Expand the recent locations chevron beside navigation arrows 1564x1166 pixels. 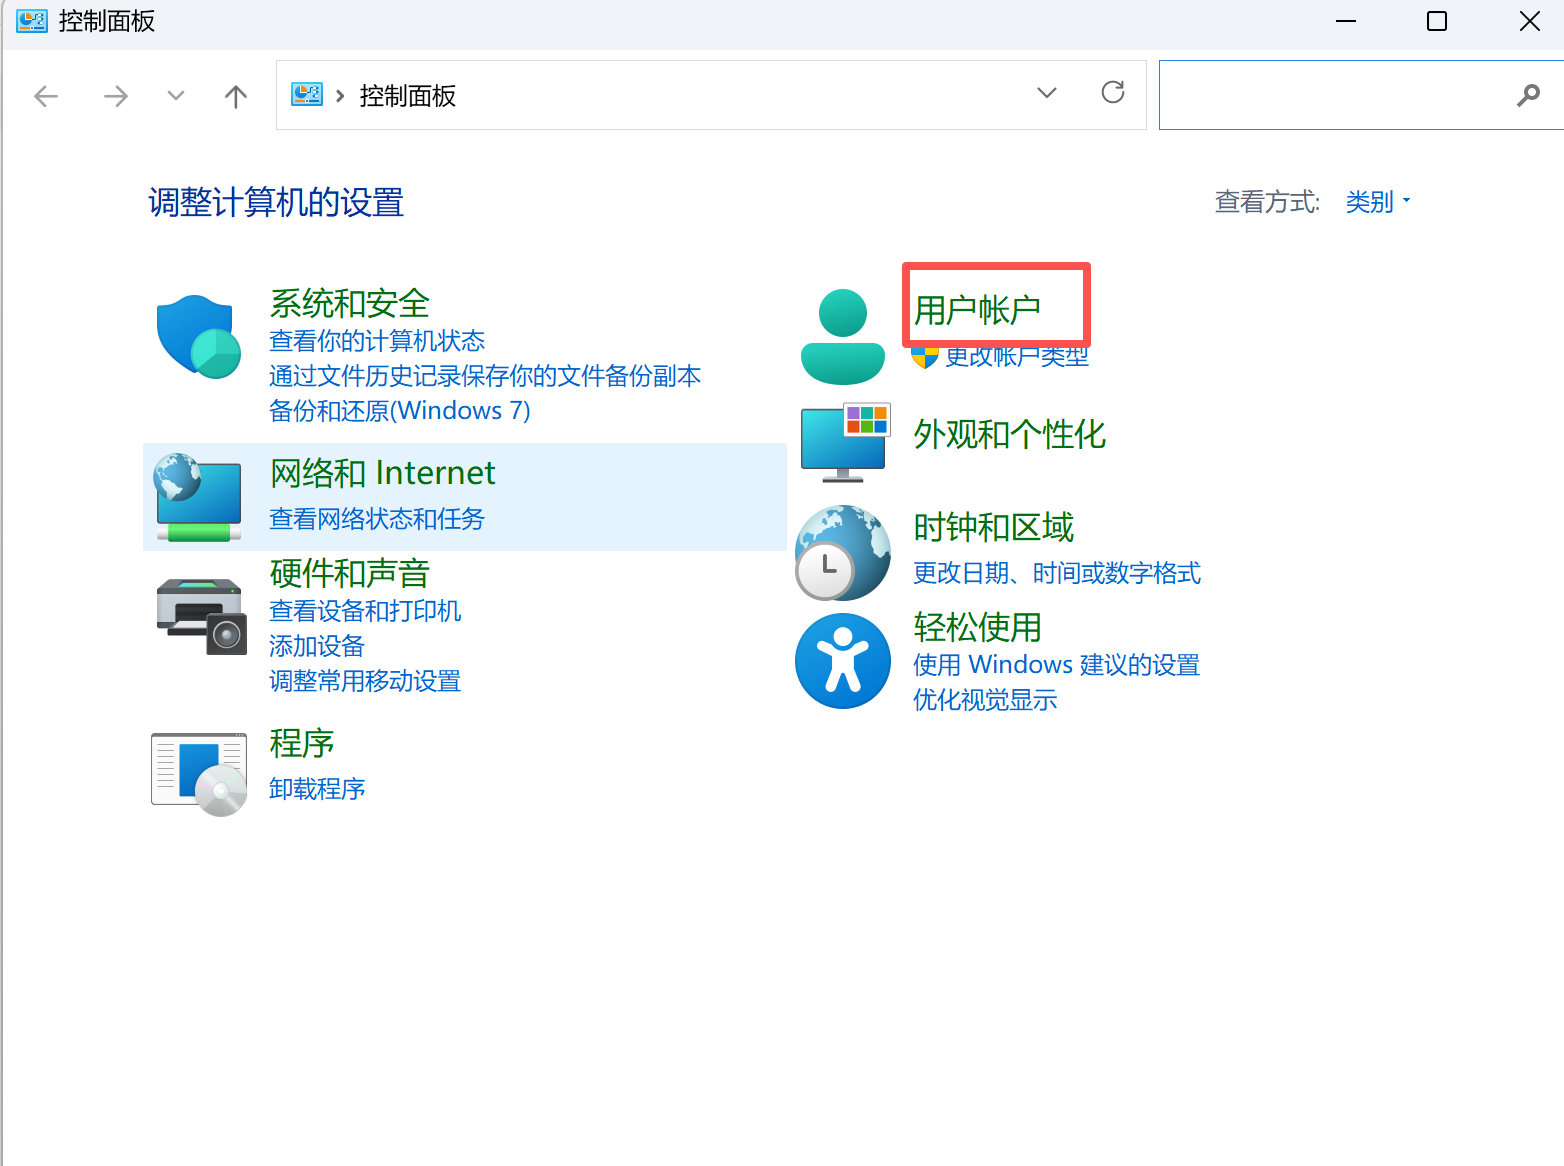coord(175,96)
